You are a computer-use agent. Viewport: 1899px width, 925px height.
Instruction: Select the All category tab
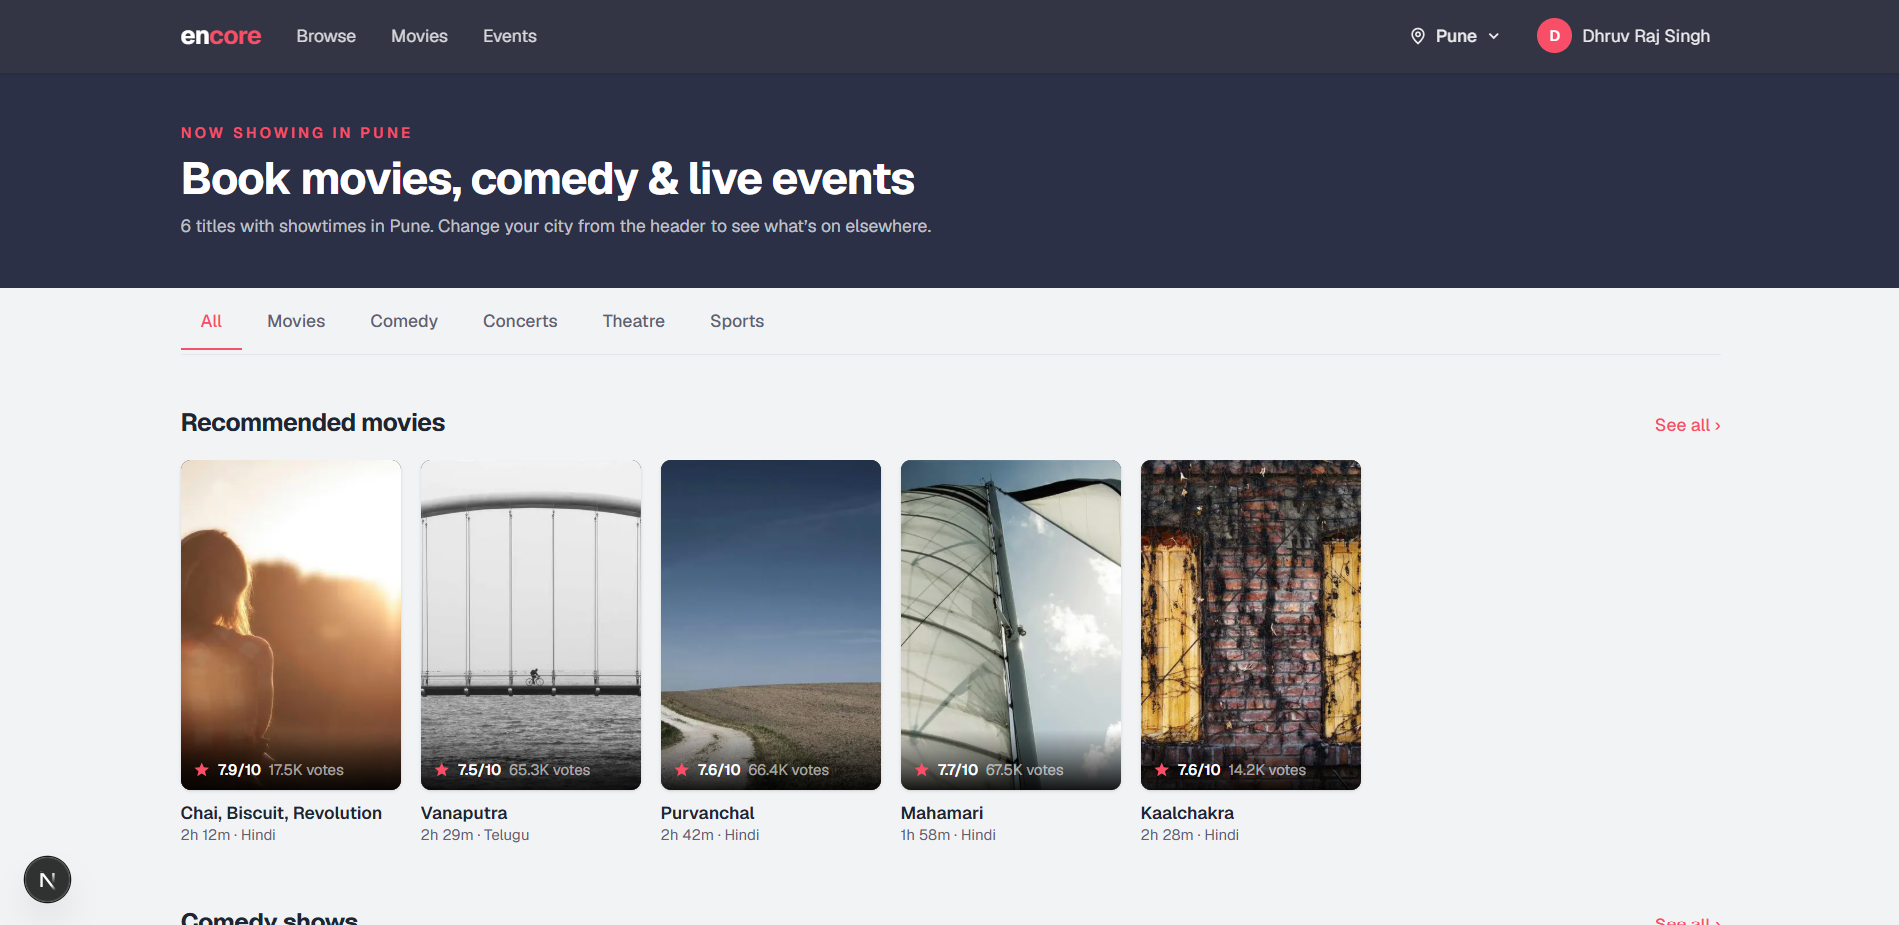(x=211, y=321)
